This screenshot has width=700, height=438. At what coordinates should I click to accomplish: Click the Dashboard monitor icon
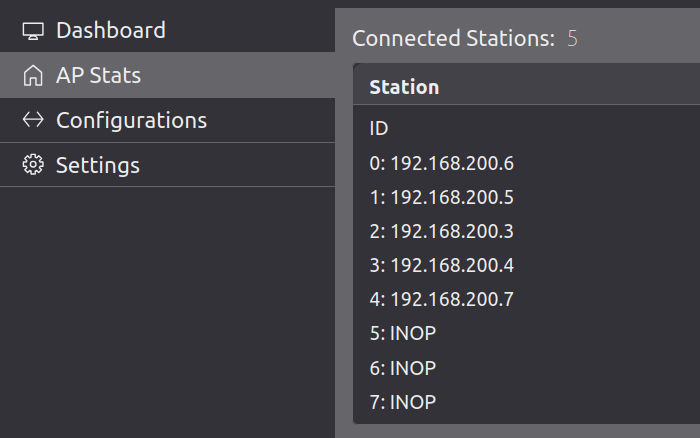click(33, 31)
